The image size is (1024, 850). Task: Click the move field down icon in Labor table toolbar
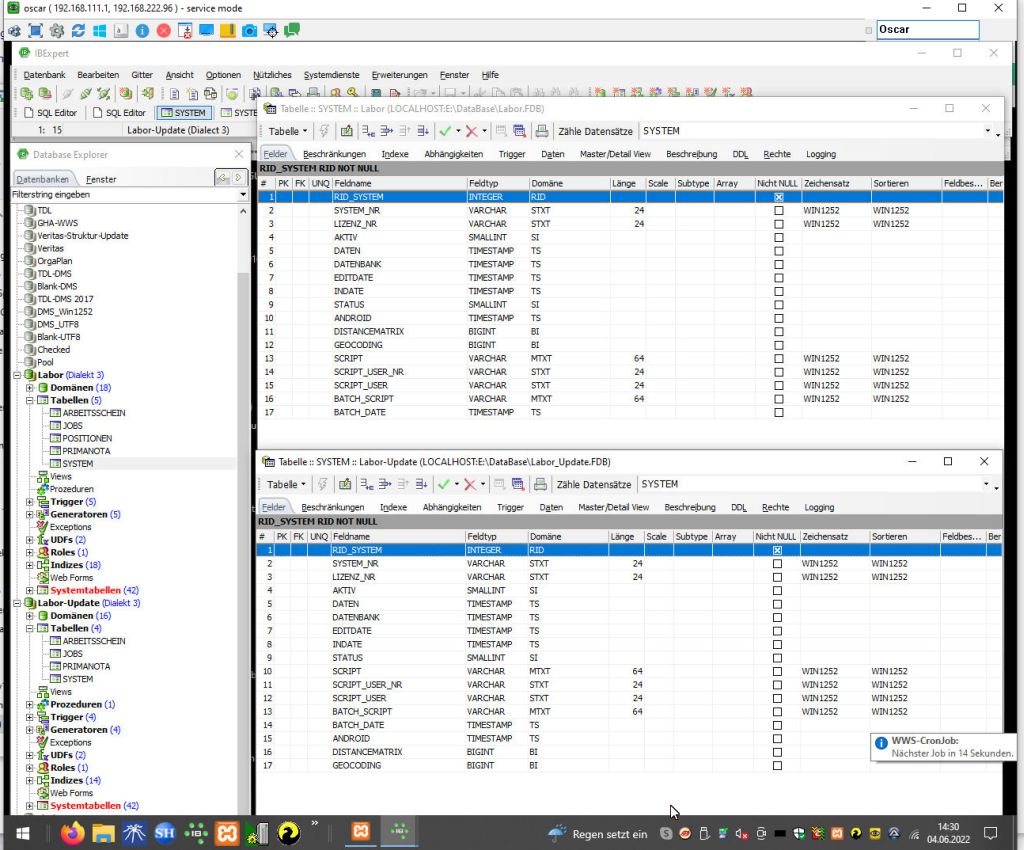(423, 131)
